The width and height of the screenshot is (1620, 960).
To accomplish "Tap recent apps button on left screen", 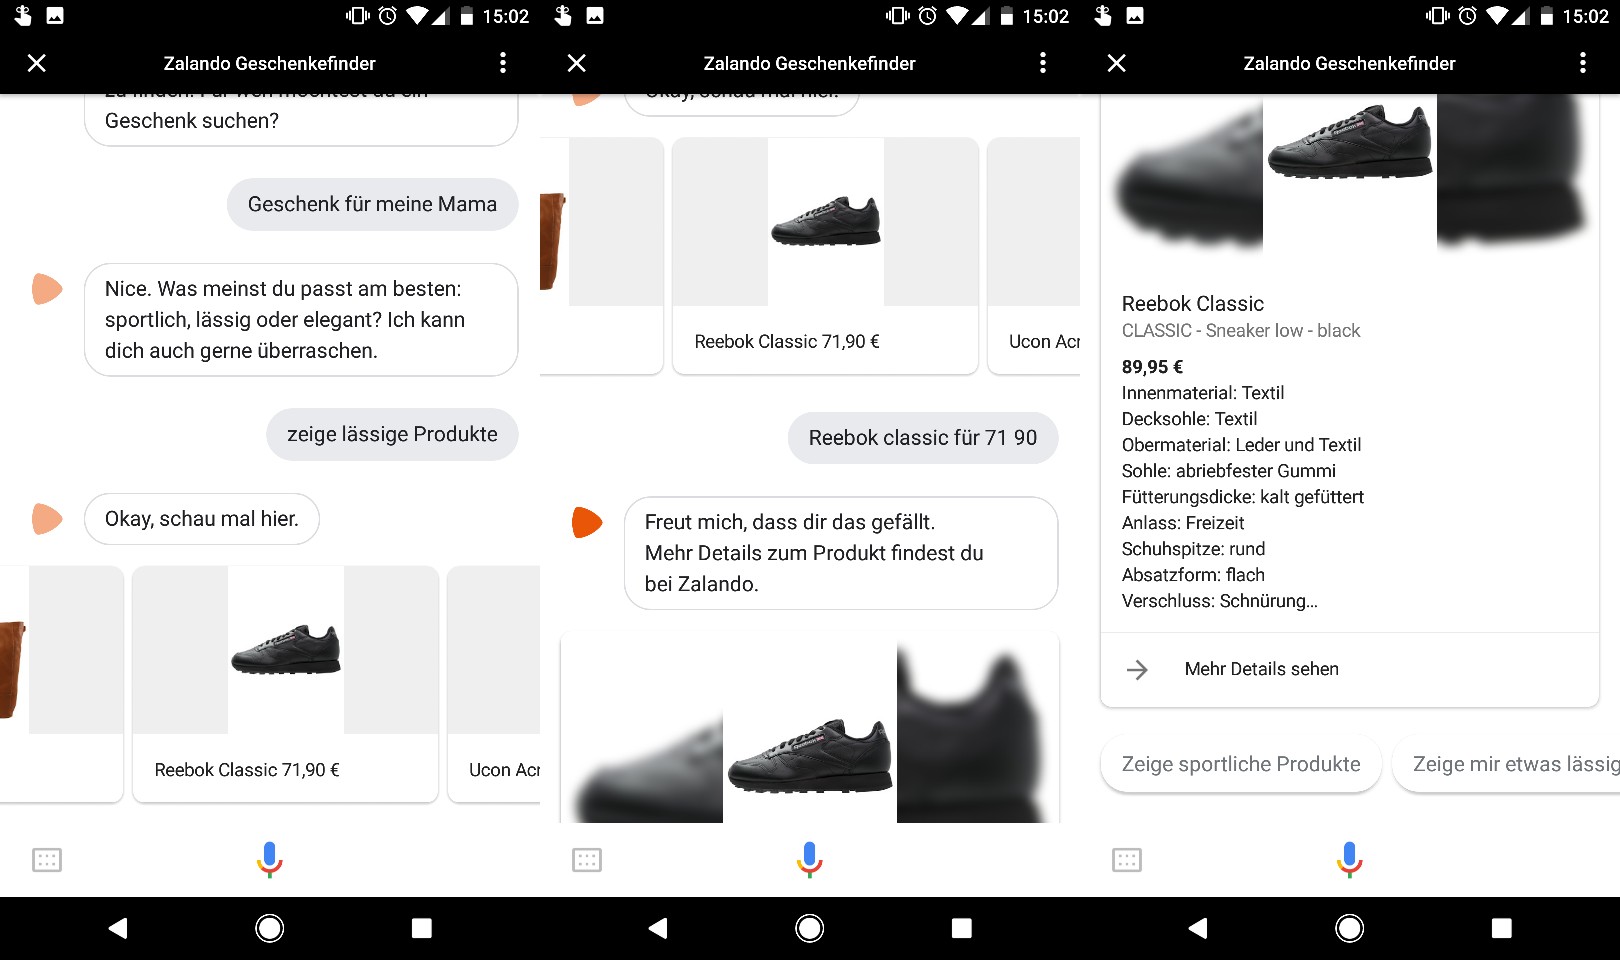I will [x=422, y=928].
